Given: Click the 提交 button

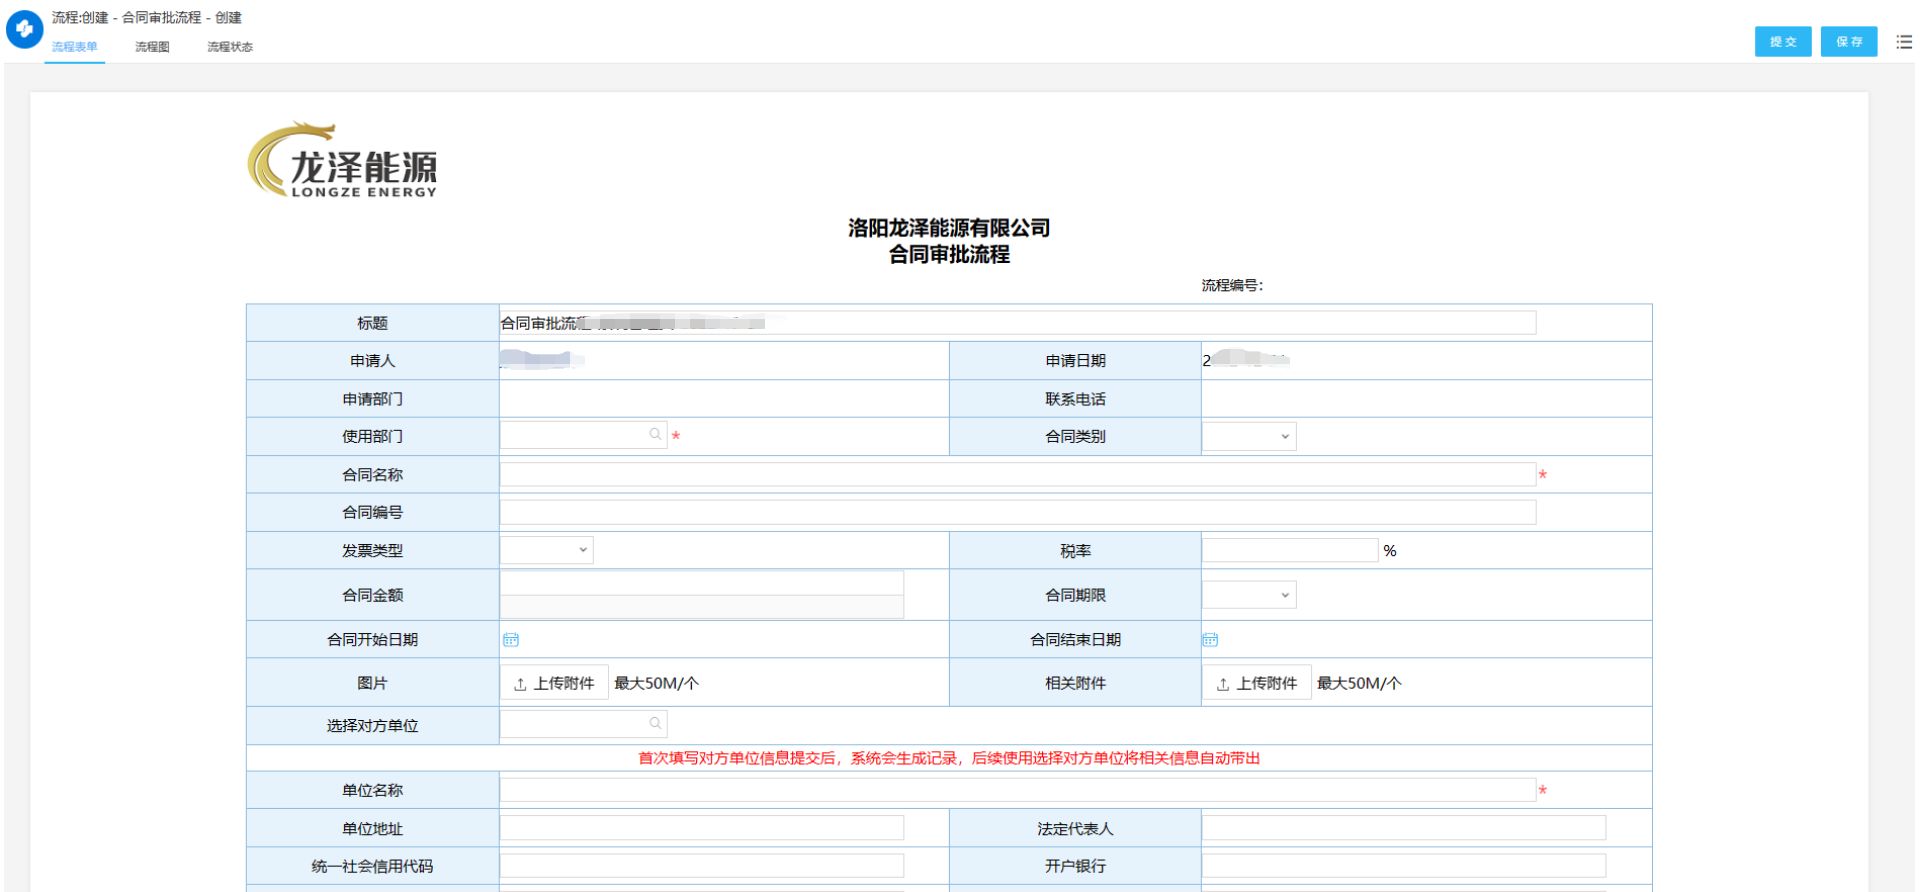Looking at the screenshot, I should tap(1782, 42).
